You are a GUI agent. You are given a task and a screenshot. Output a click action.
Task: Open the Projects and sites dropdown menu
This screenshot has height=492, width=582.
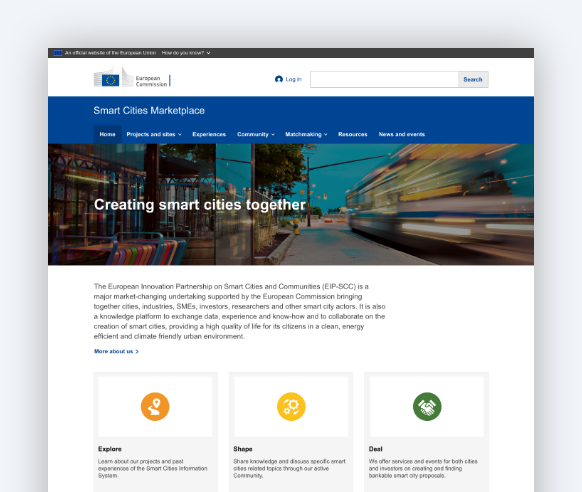tap(154, 134)
